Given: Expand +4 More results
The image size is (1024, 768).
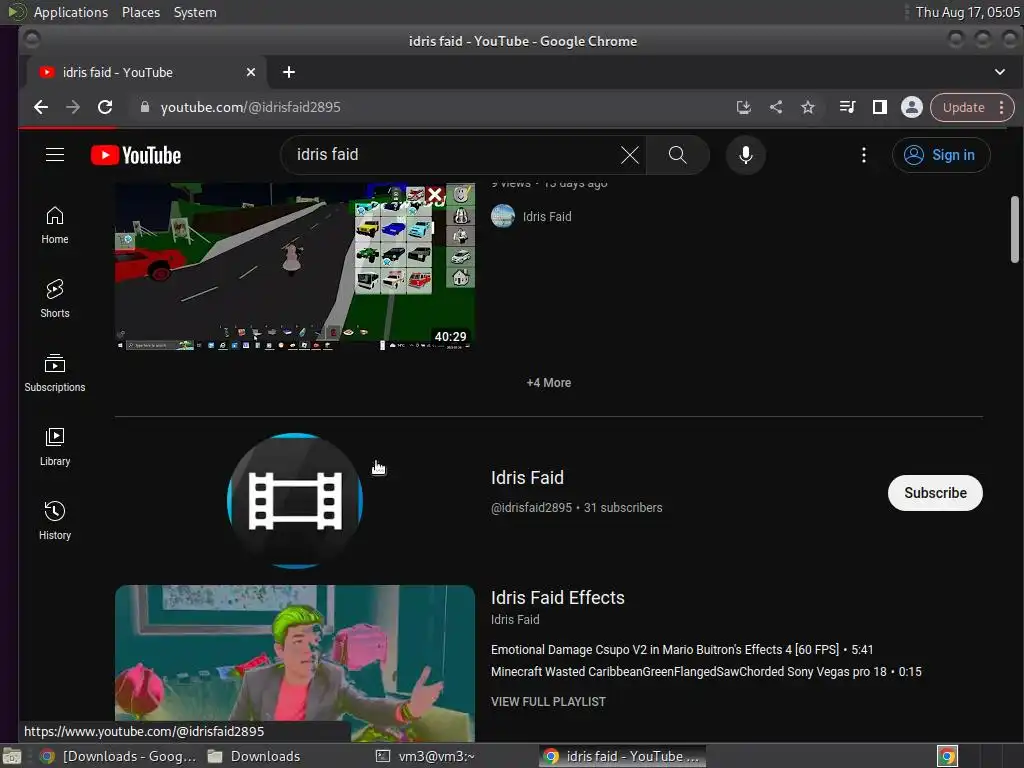Looking at the screenshot, I should 549,383.
